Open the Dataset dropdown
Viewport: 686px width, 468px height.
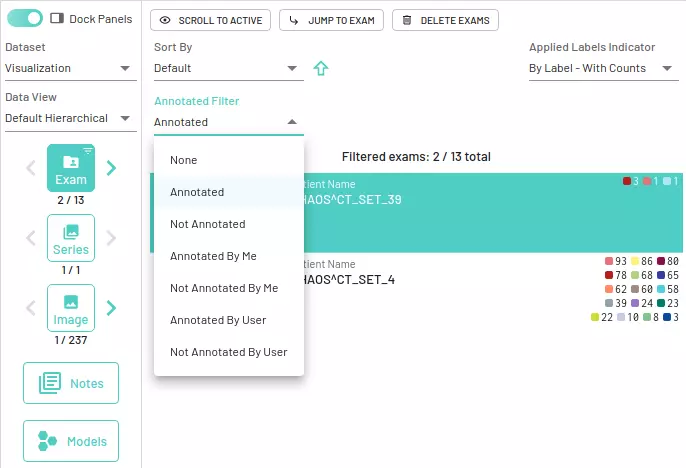click(70, 68)
